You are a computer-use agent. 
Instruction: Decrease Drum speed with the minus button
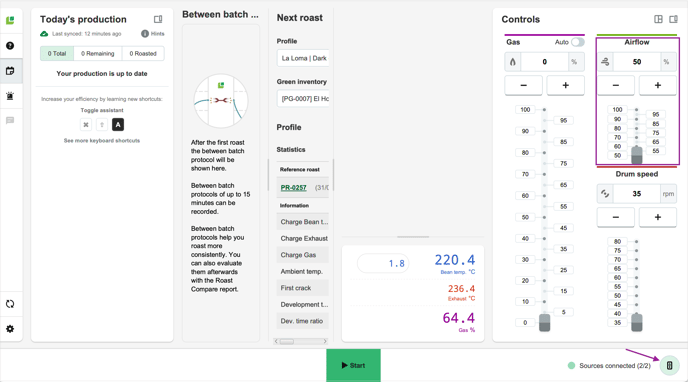[x=616, y=217]
